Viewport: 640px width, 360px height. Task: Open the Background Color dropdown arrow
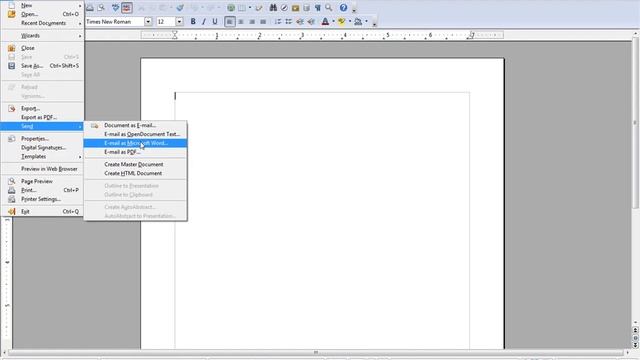point(366,22)
